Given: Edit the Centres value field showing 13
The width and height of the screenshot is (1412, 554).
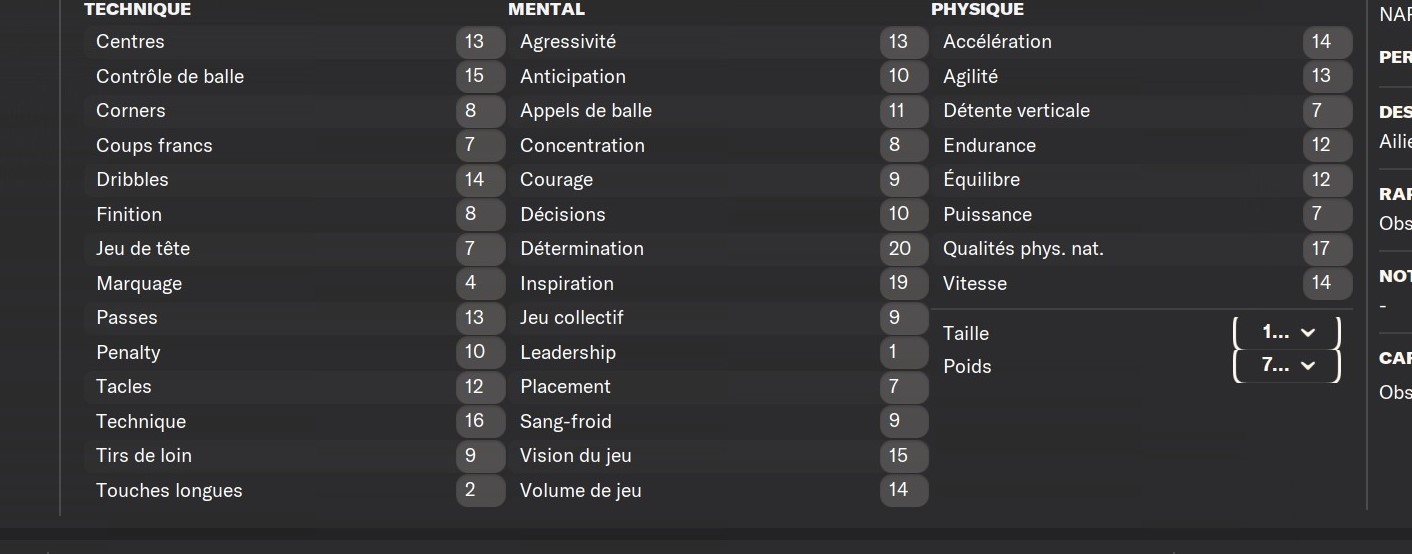Looking at the screenshot, I should 480,42.
